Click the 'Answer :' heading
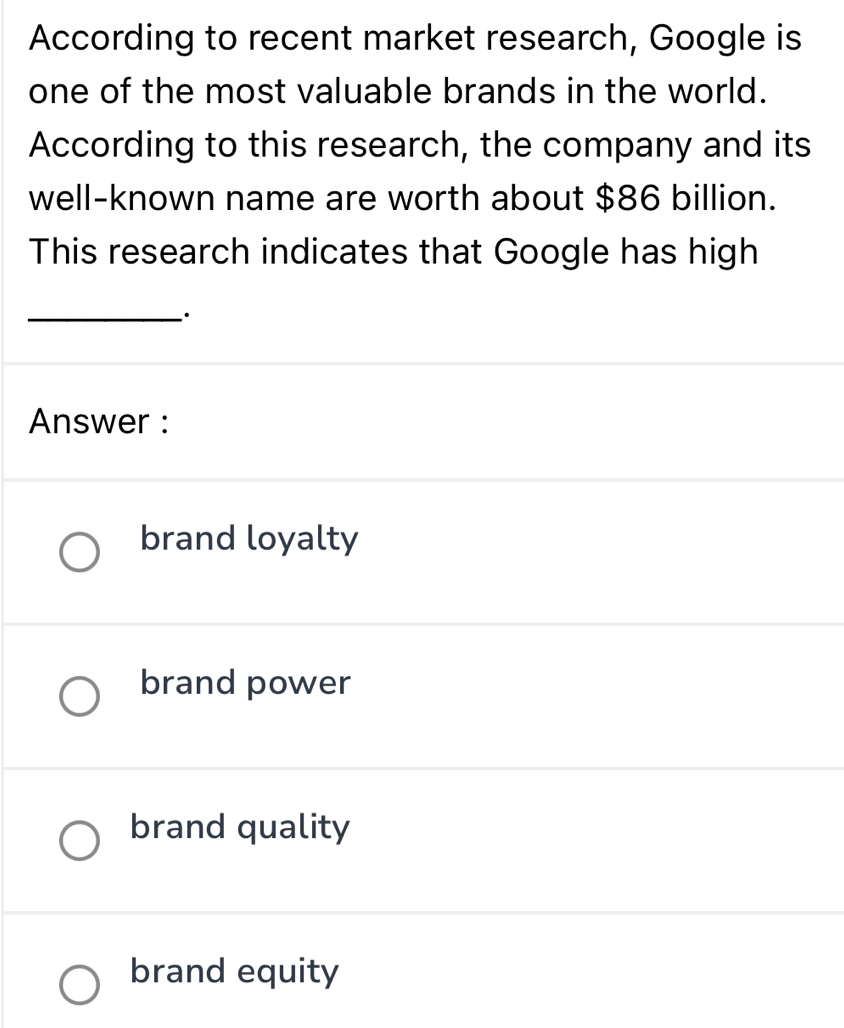Image resolution: width=844 pixels, height=1028 pixels. [x=98, y=422]
